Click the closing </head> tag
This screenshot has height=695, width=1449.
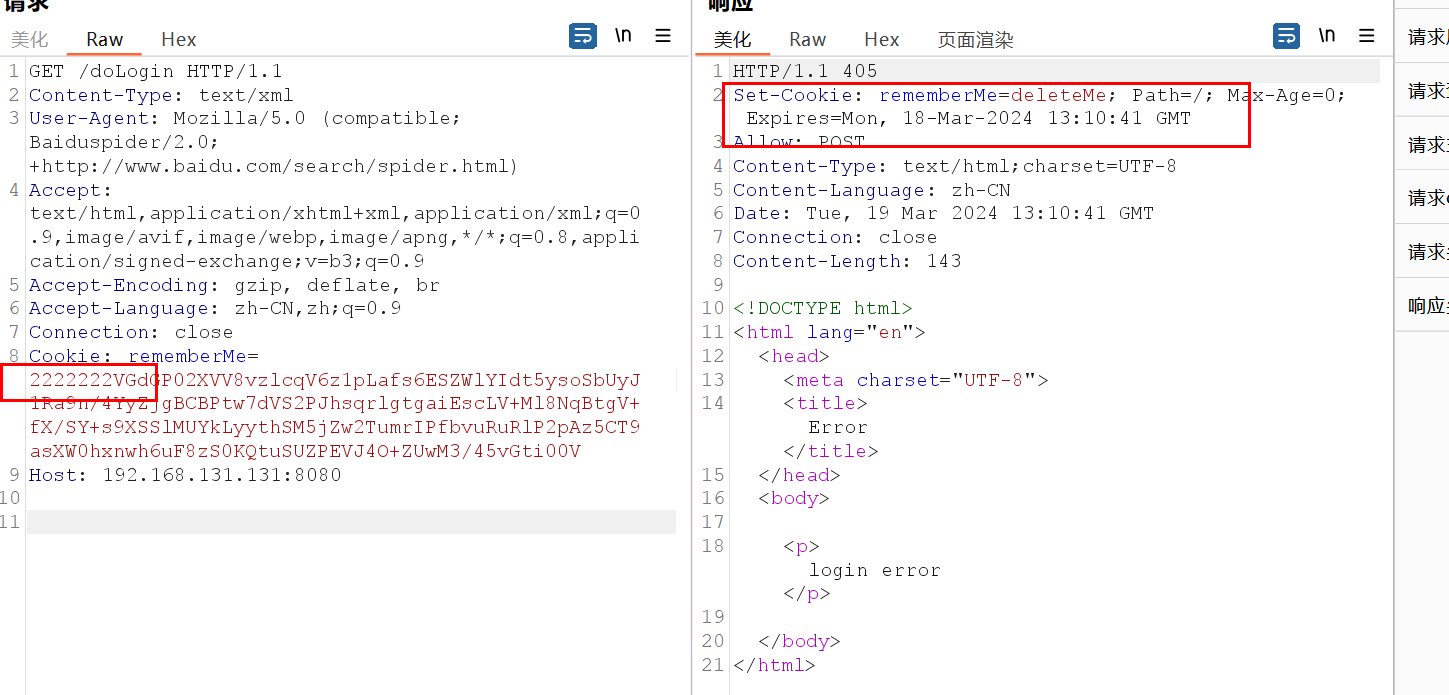pyautogui.click(x=800, y=476)
